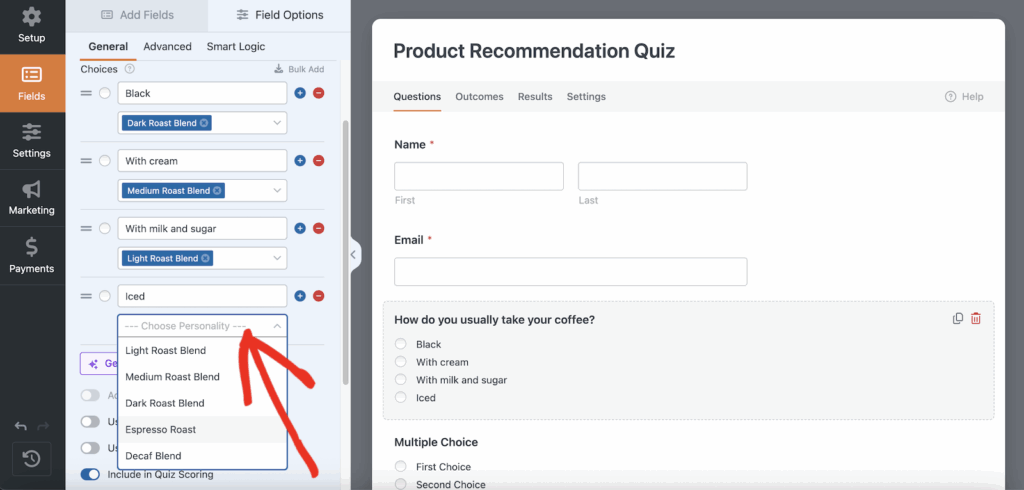1024x490 pixels.
Task: Remove the Iced choice
Action: 319,296
